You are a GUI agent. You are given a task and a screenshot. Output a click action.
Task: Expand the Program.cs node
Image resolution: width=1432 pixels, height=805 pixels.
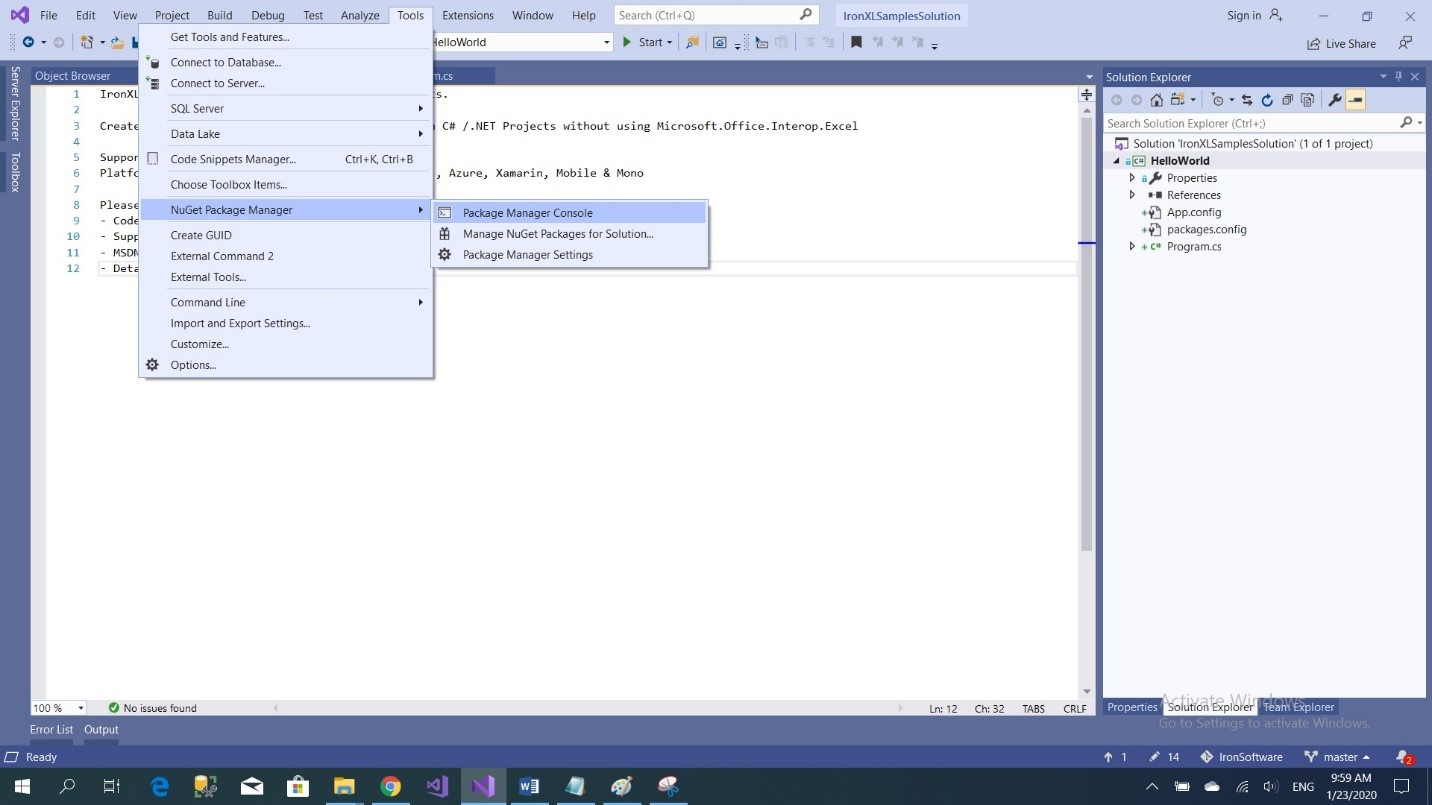tap(1132, 247)
